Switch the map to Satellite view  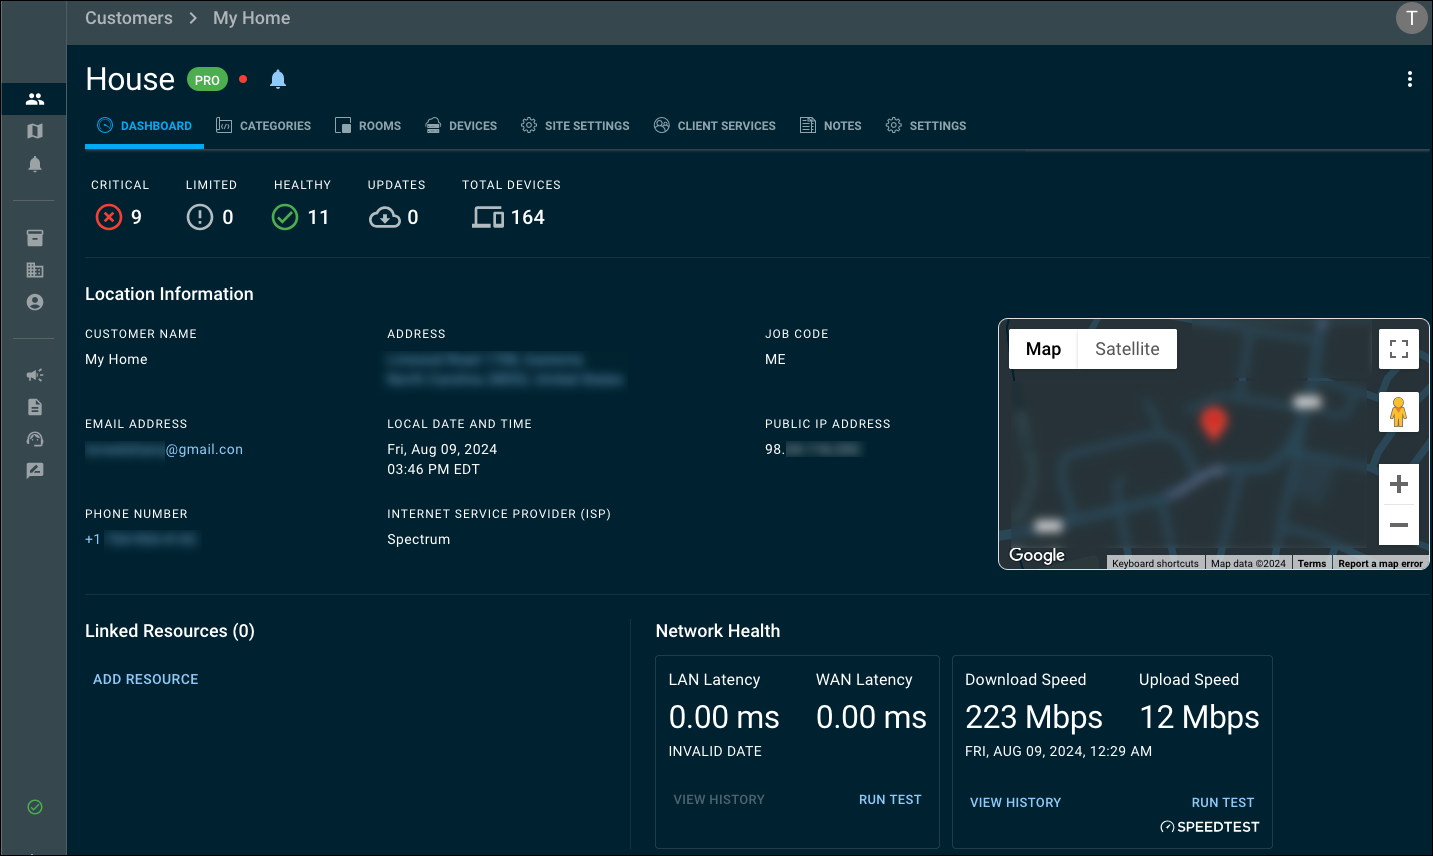[x=1126, y=349]
